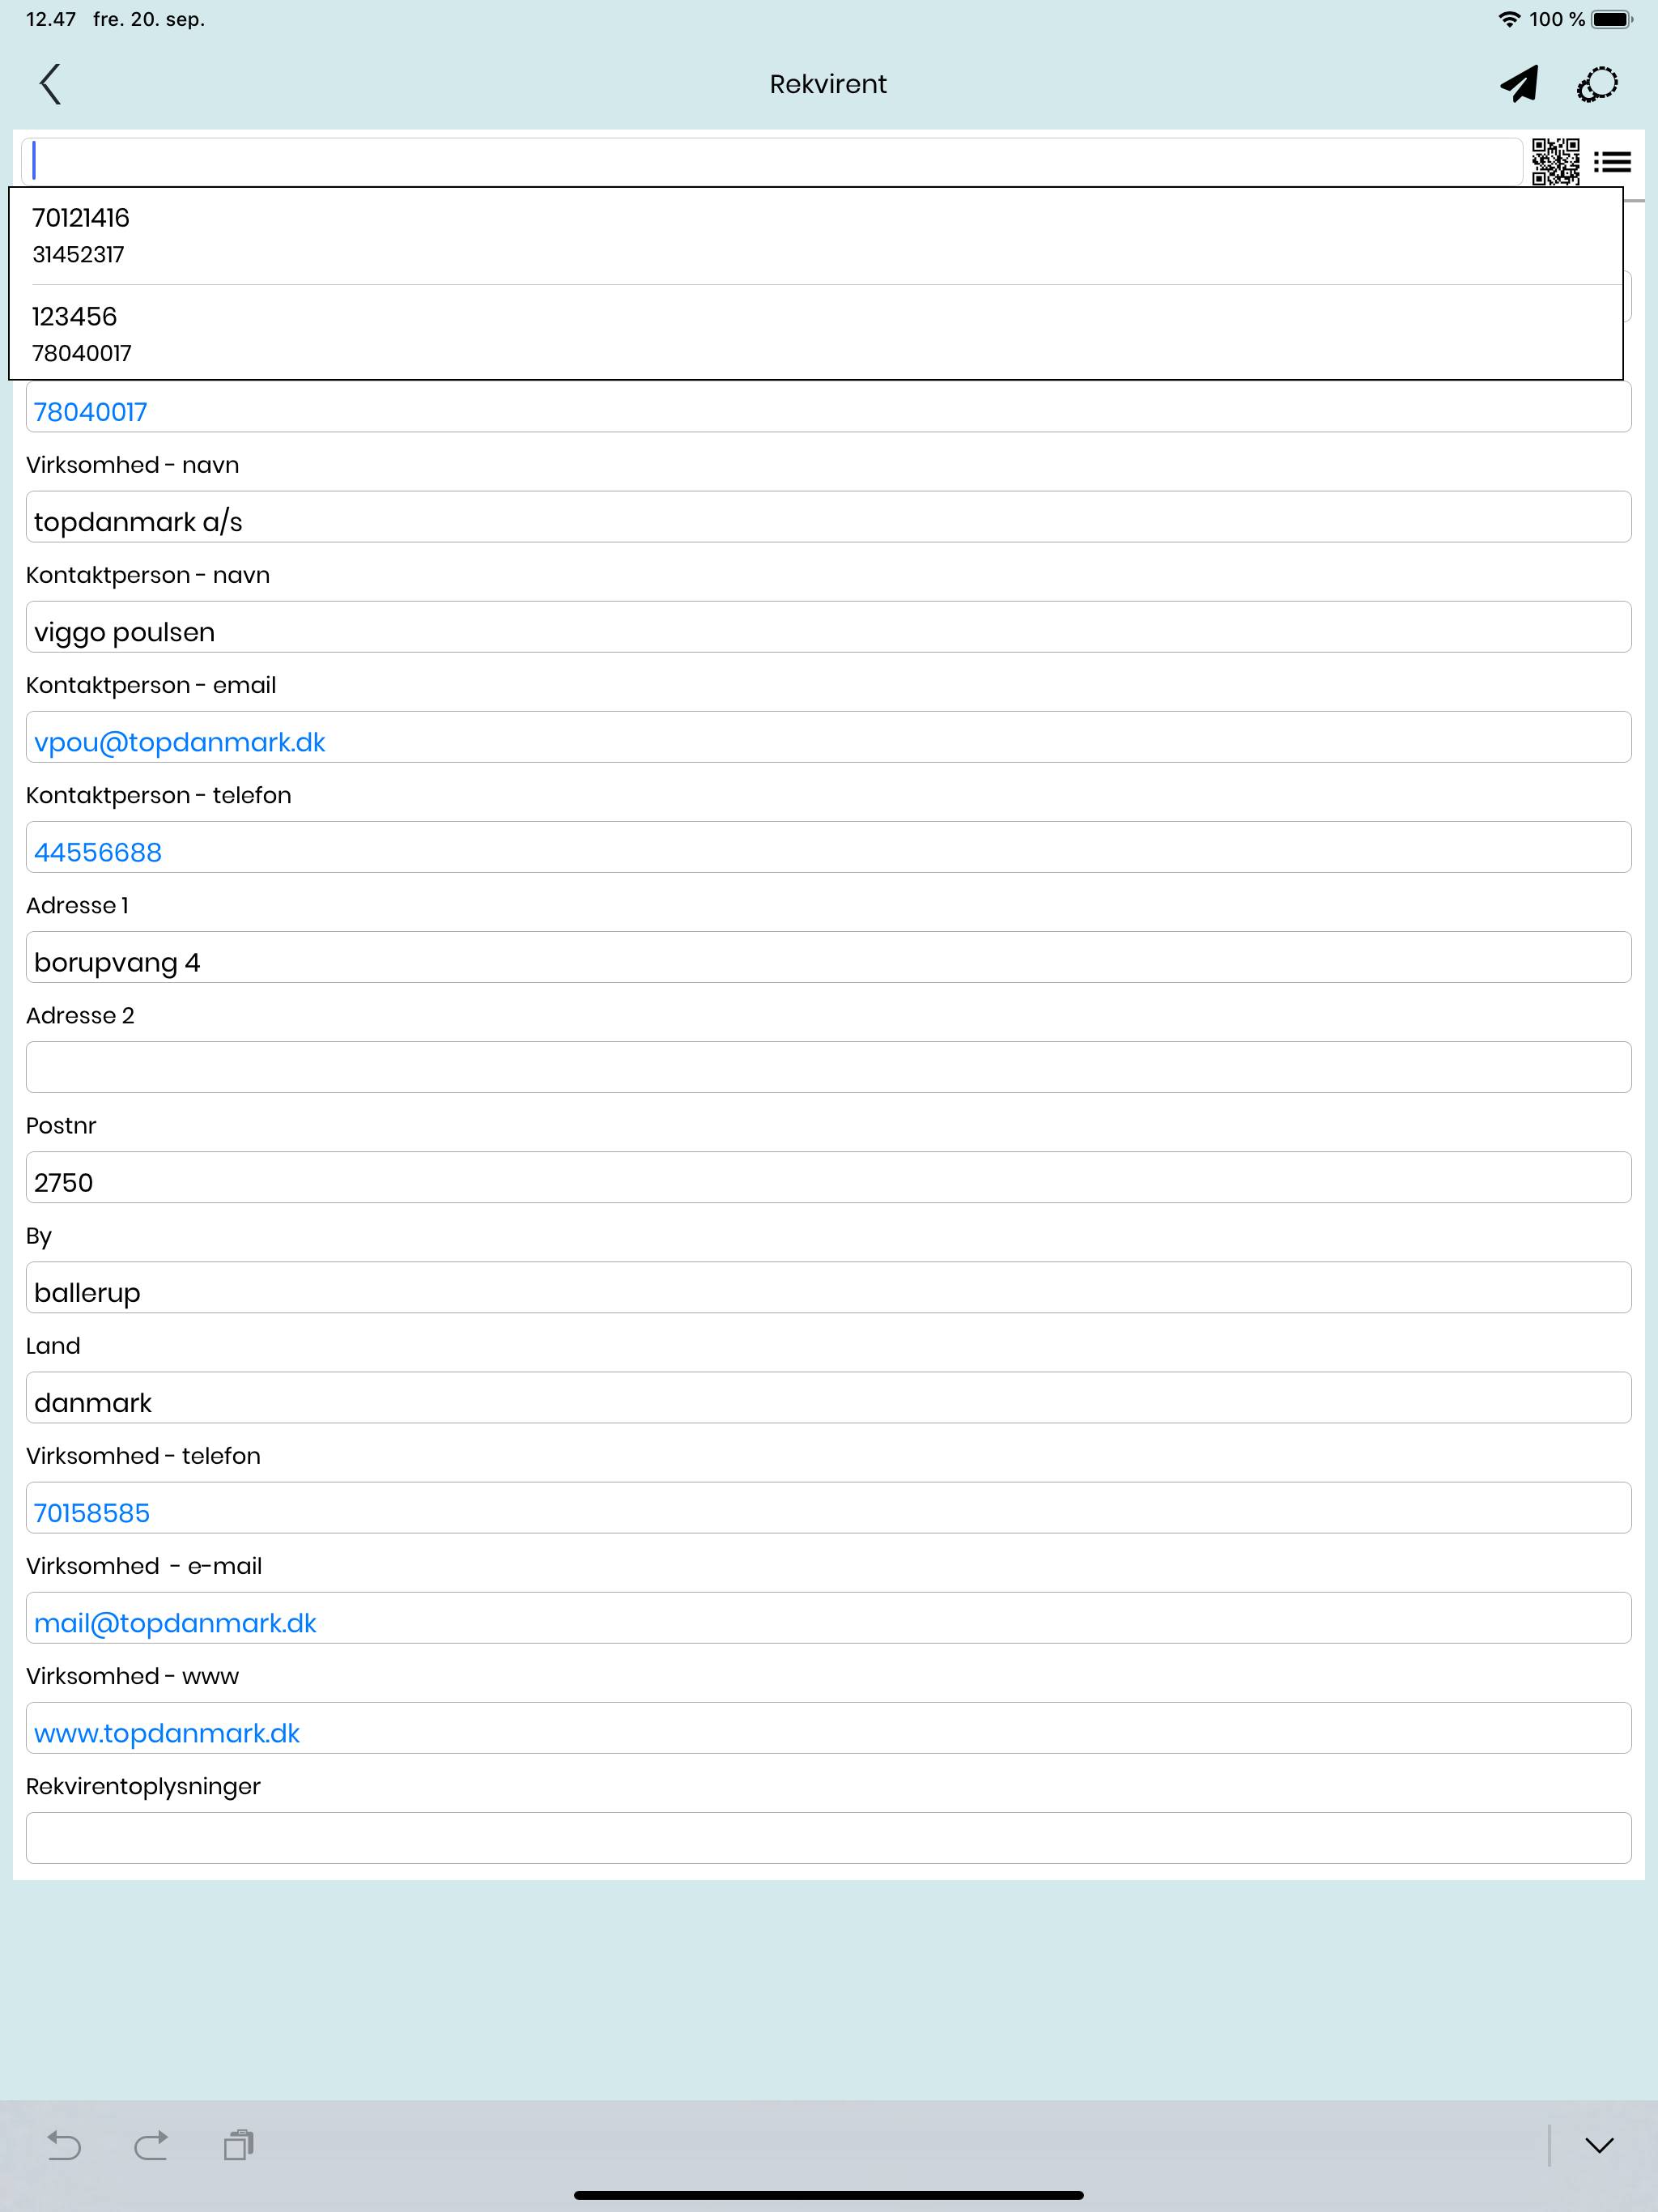Tap the paste clipboard icon
This screenshot has height=2212, width=1658.
[x=239, y=2145]
